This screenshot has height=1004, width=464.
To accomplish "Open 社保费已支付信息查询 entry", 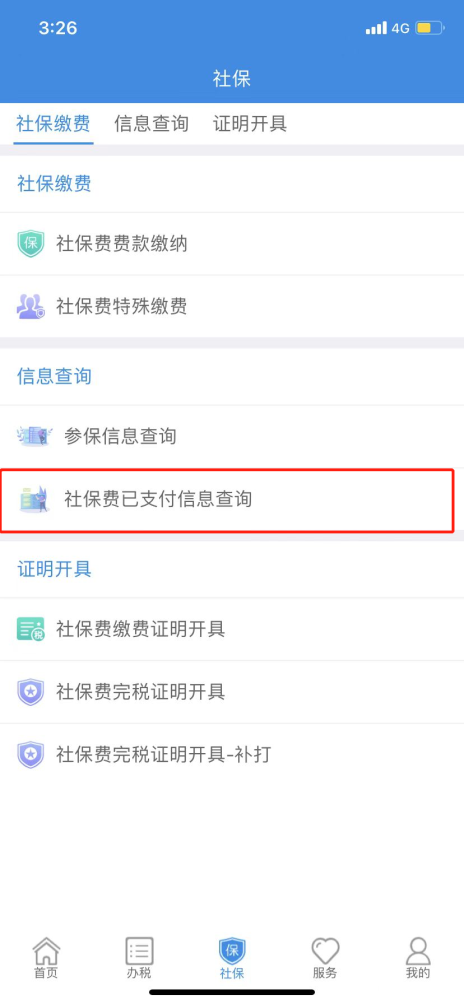I will [232, 499].
